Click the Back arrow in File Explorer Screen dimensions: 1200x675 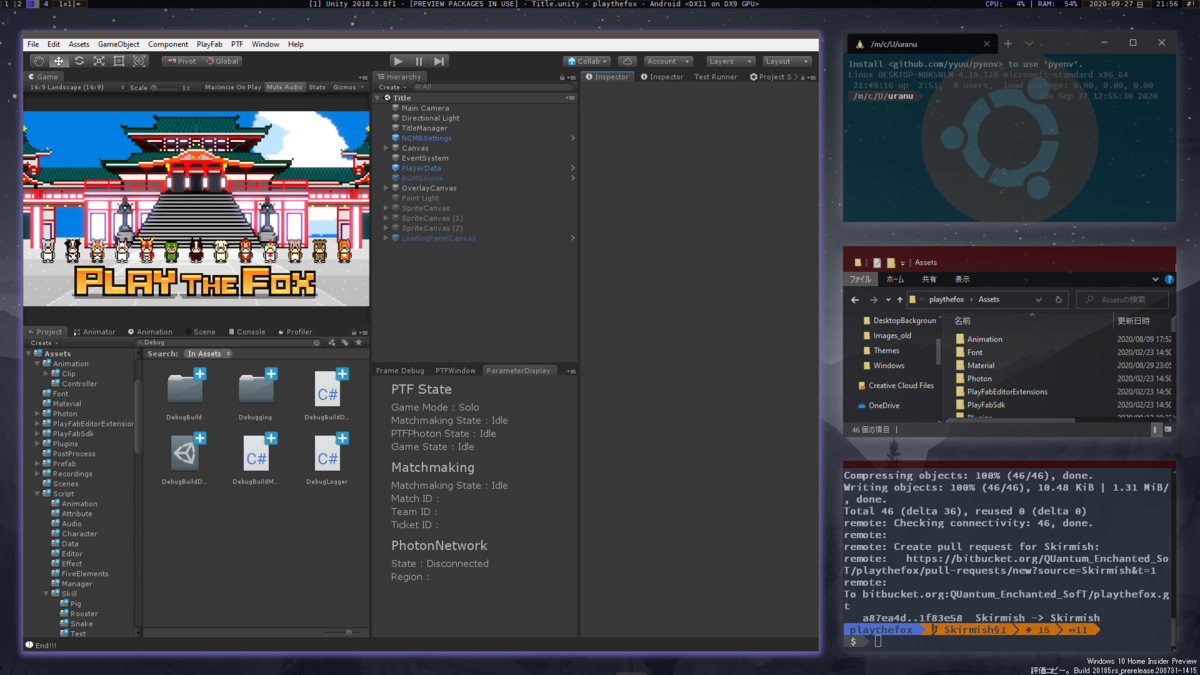coord(855,300)
